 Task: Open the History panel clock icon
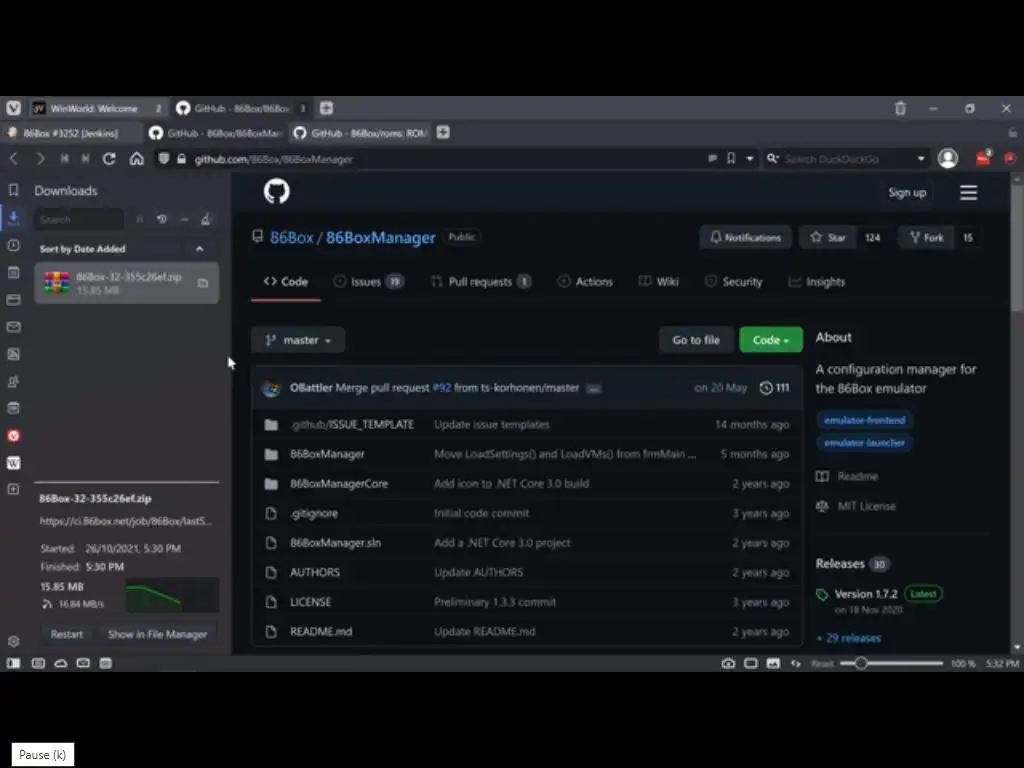coord(13,245)
